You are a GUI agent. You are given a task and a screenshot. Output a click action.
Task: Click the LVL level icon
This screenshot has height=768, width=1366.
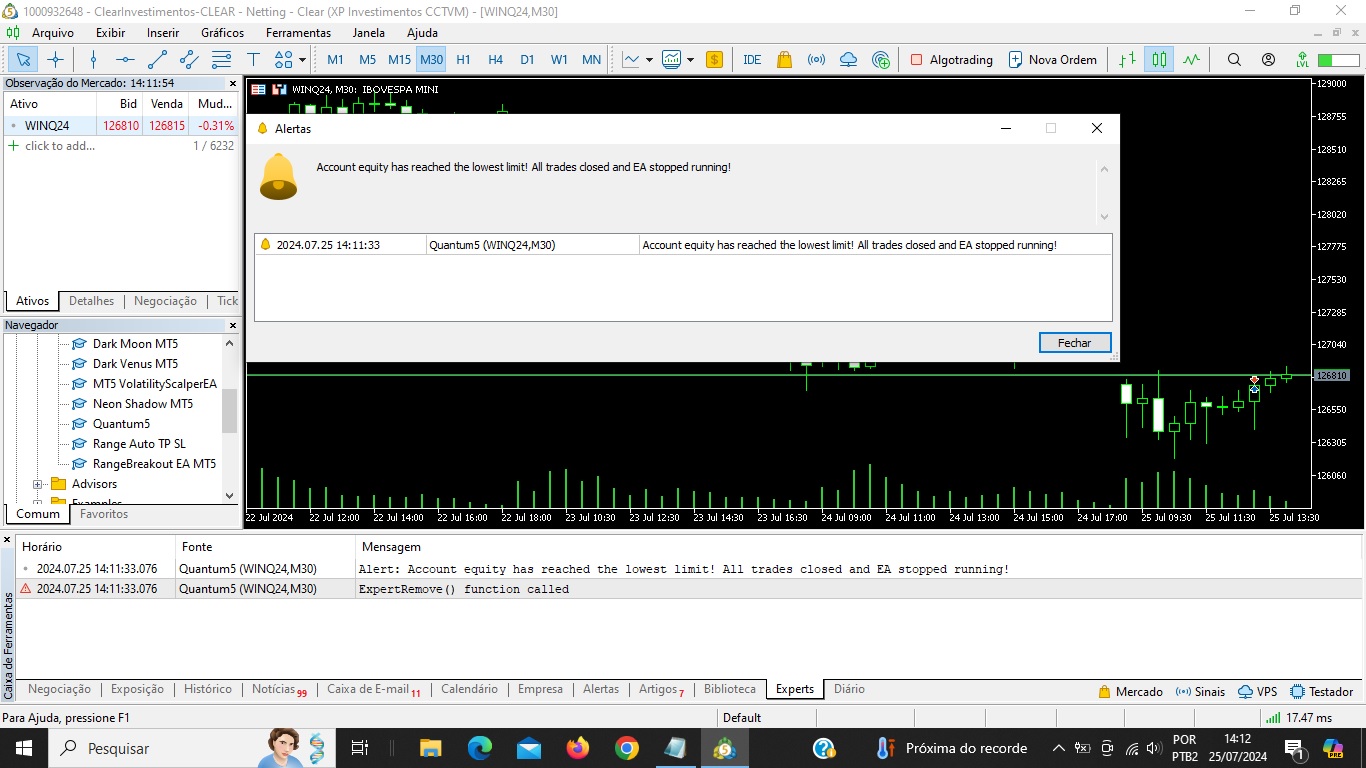coord(1302,59)
